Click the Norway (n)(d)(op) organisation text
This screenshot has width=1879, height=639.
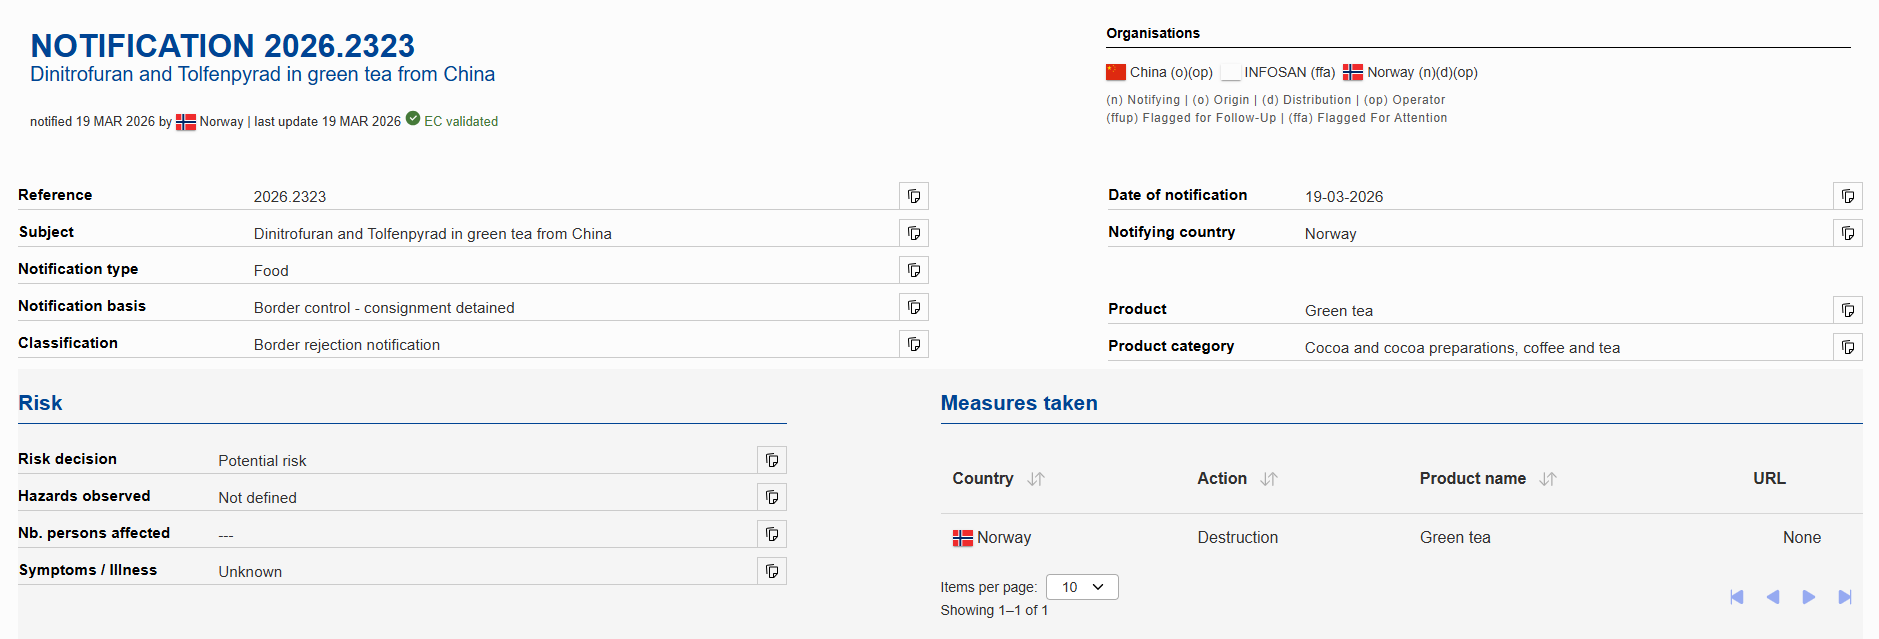1422,72
